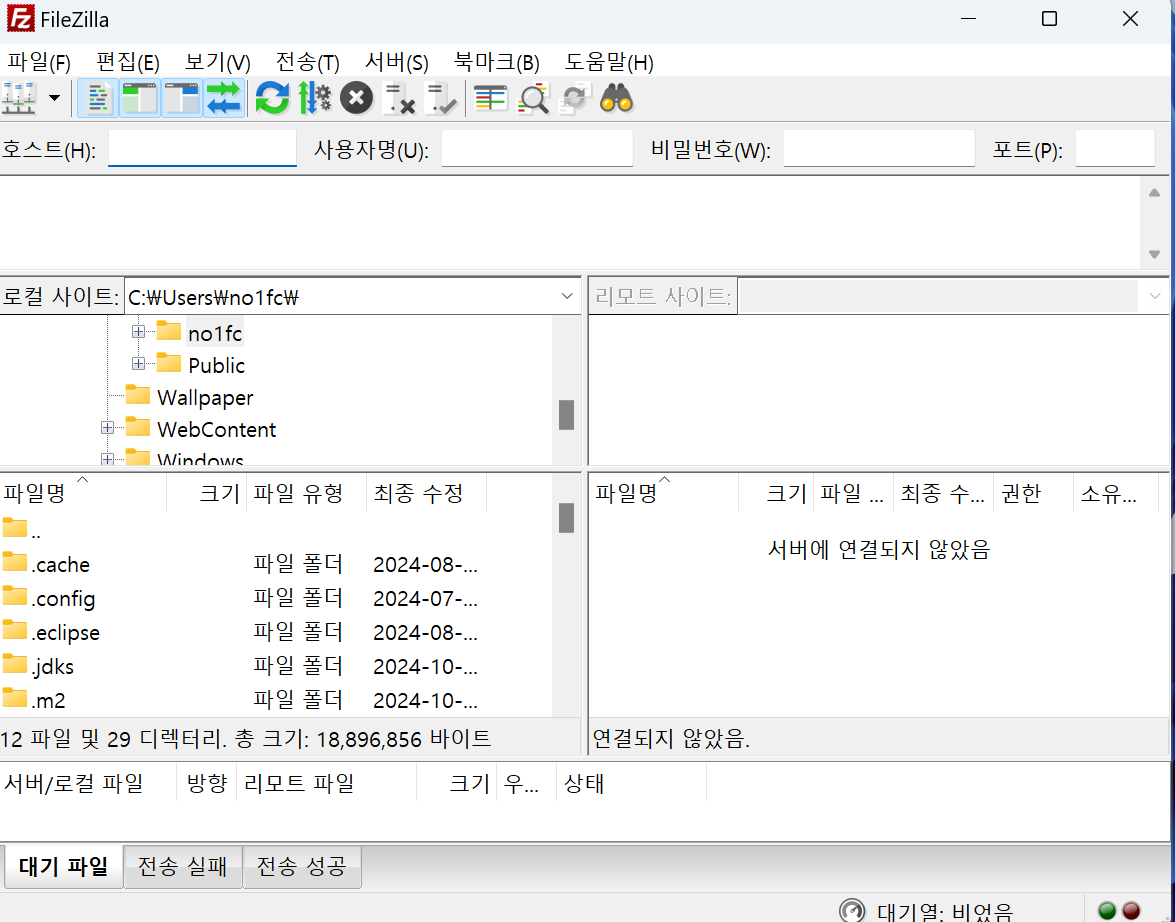Expand the no1fc tree folder

click(x=139, y=331)
